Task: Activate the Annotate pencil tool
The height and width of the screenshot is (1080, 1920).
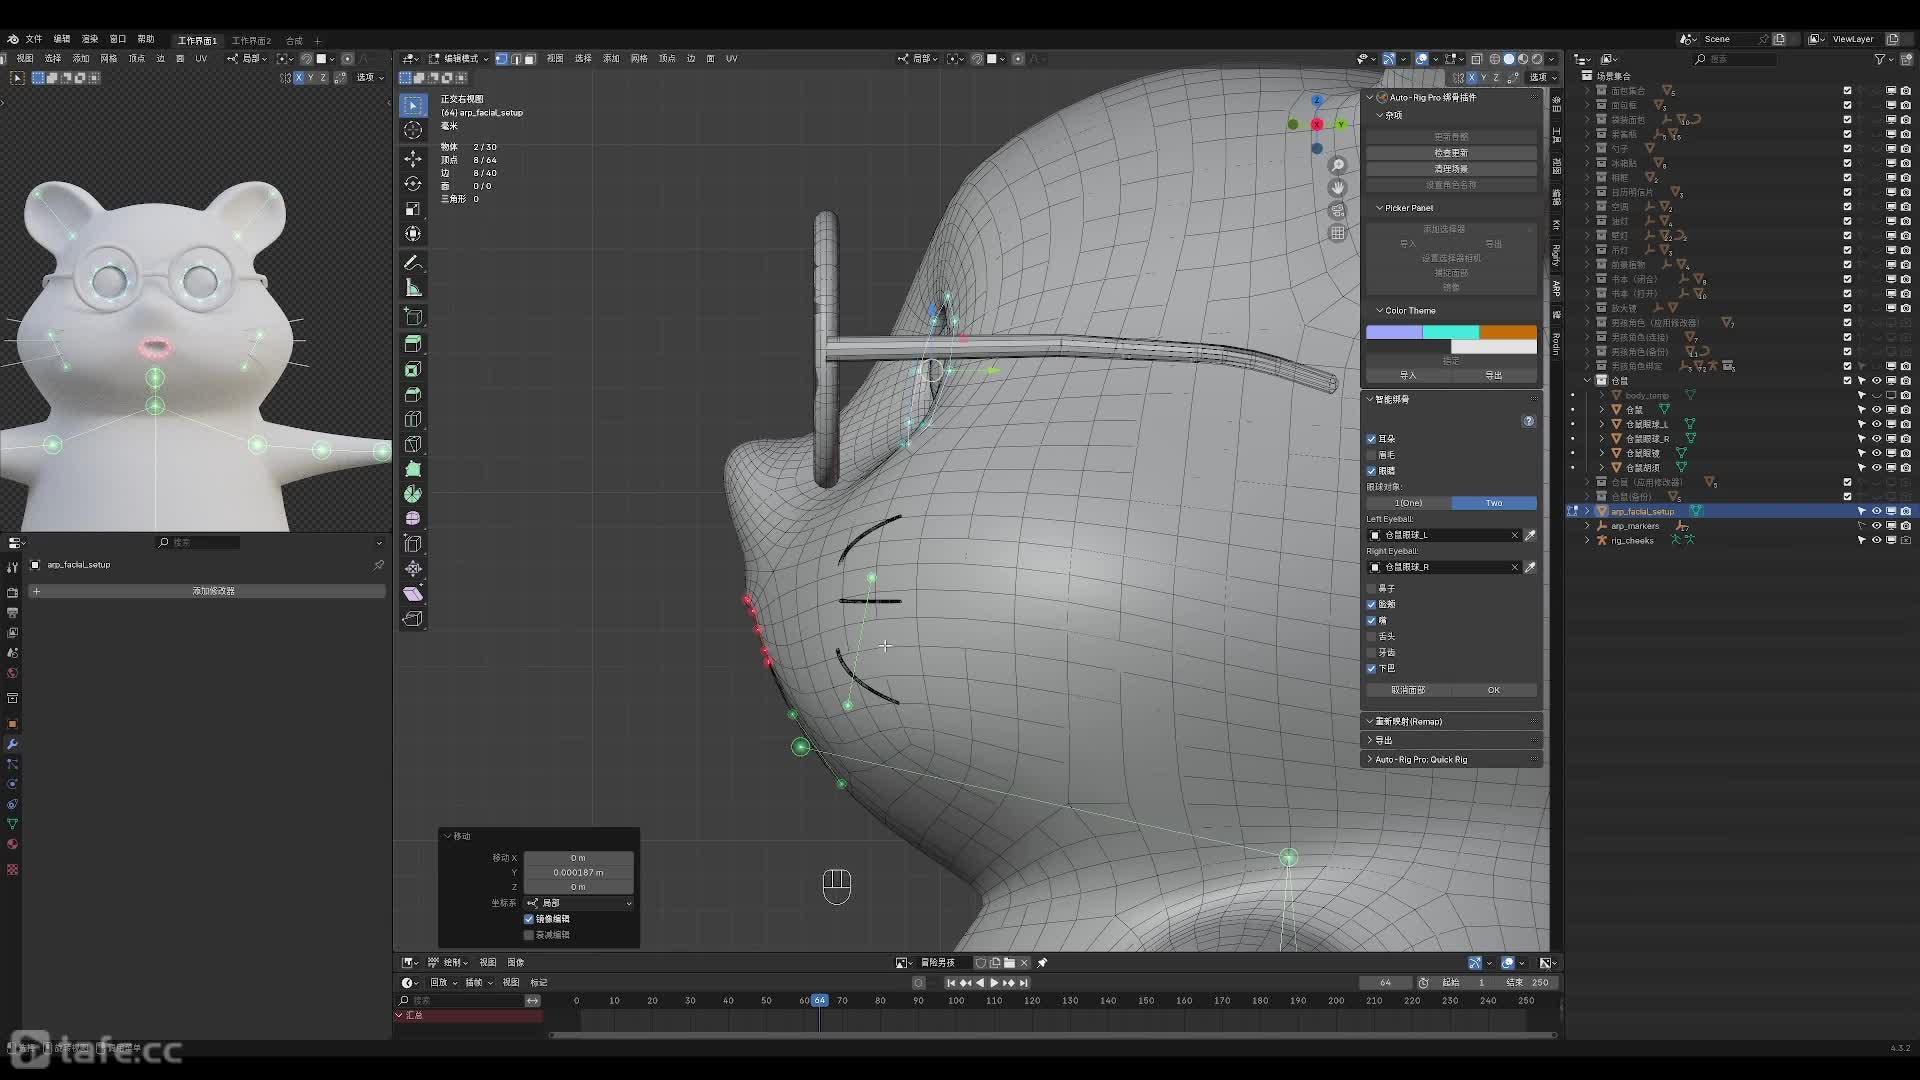Action: click(x=413, y=263)
